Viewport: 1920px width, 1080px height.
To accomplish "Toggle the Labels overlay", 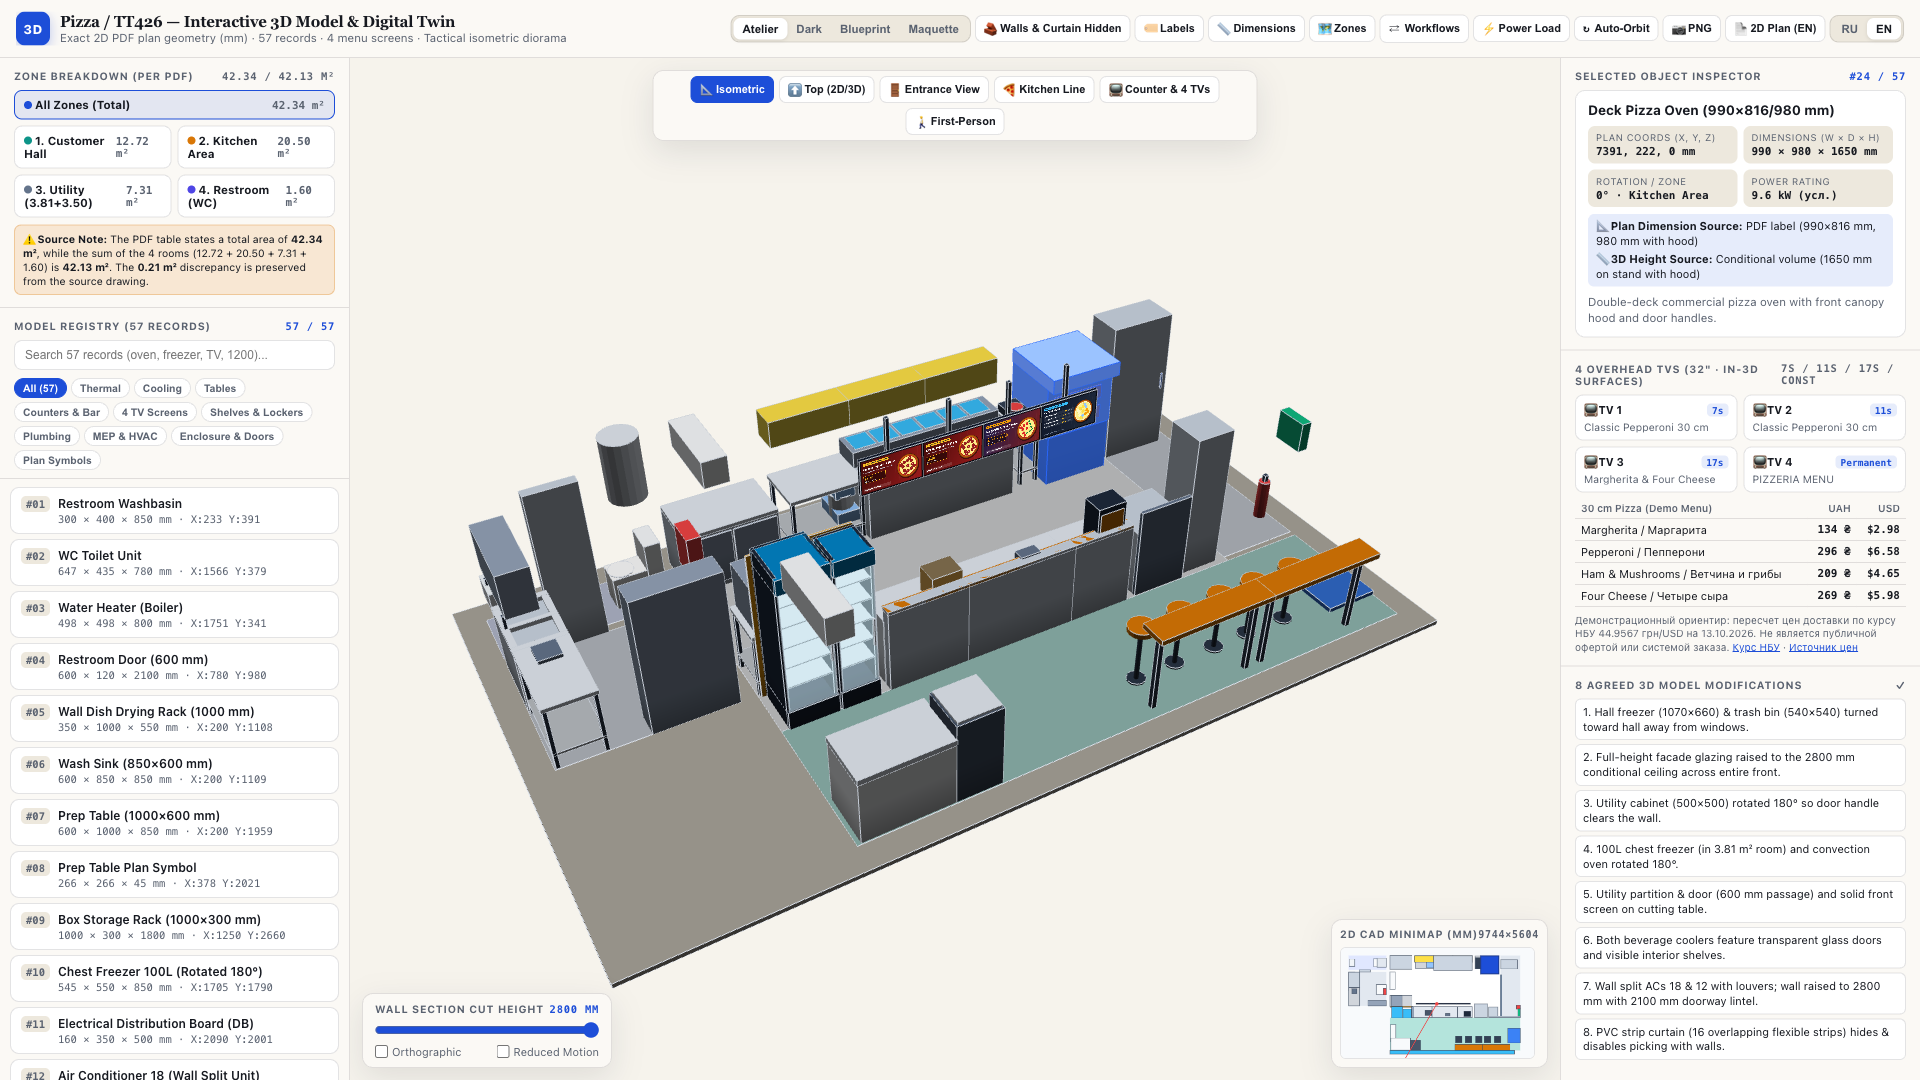I will (x=1168, y=29).
